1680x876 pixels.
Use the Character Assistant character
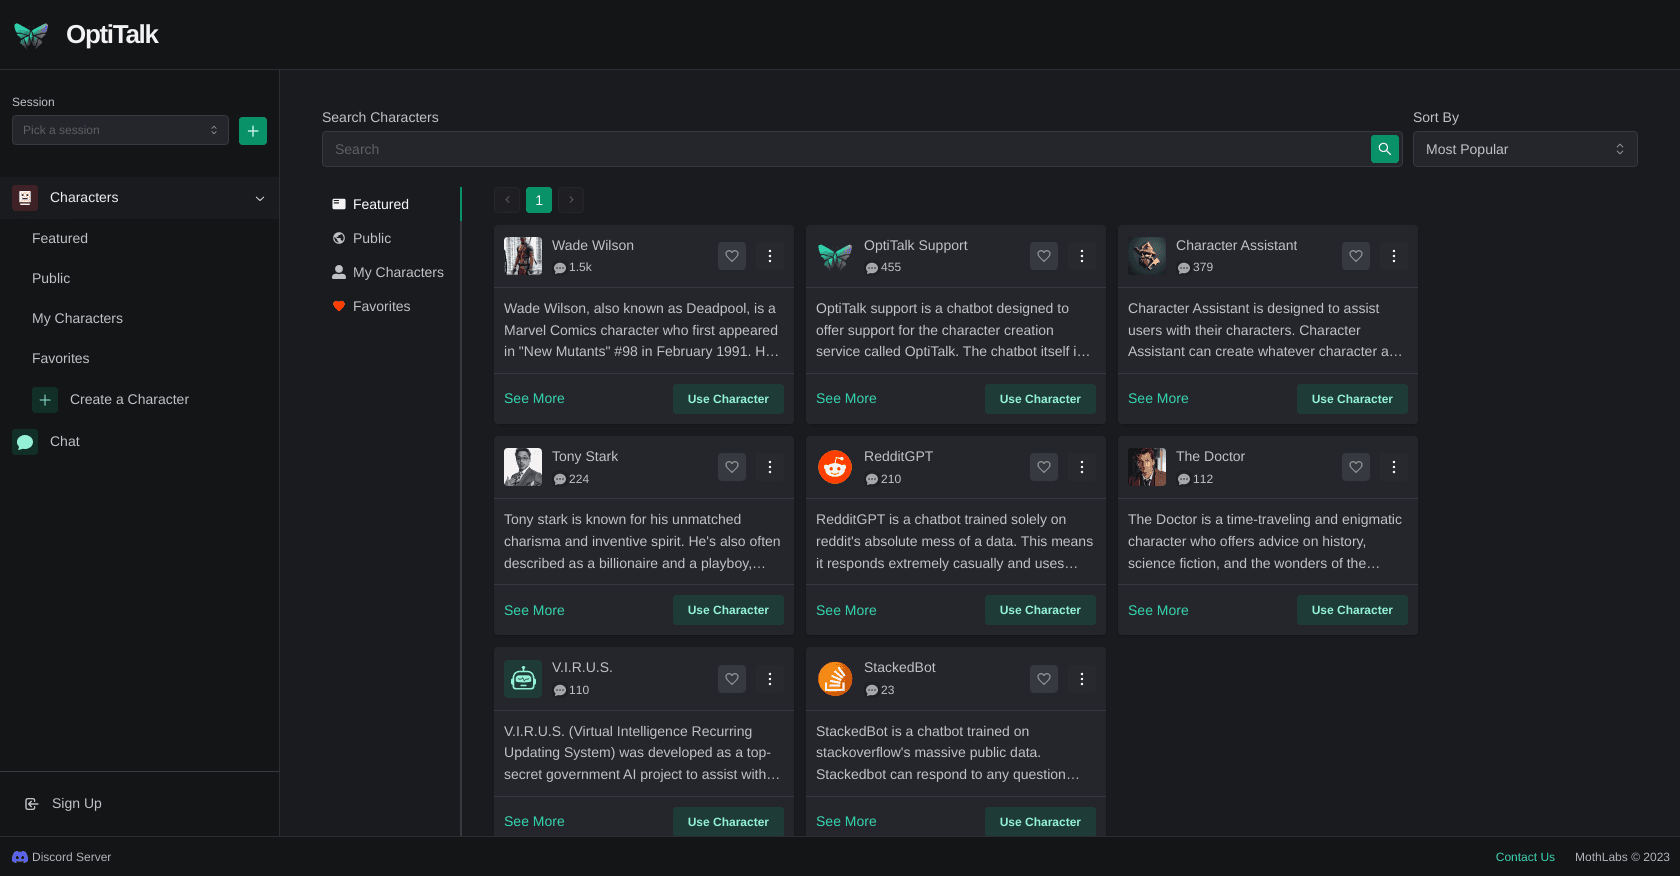coord(1352,399)
